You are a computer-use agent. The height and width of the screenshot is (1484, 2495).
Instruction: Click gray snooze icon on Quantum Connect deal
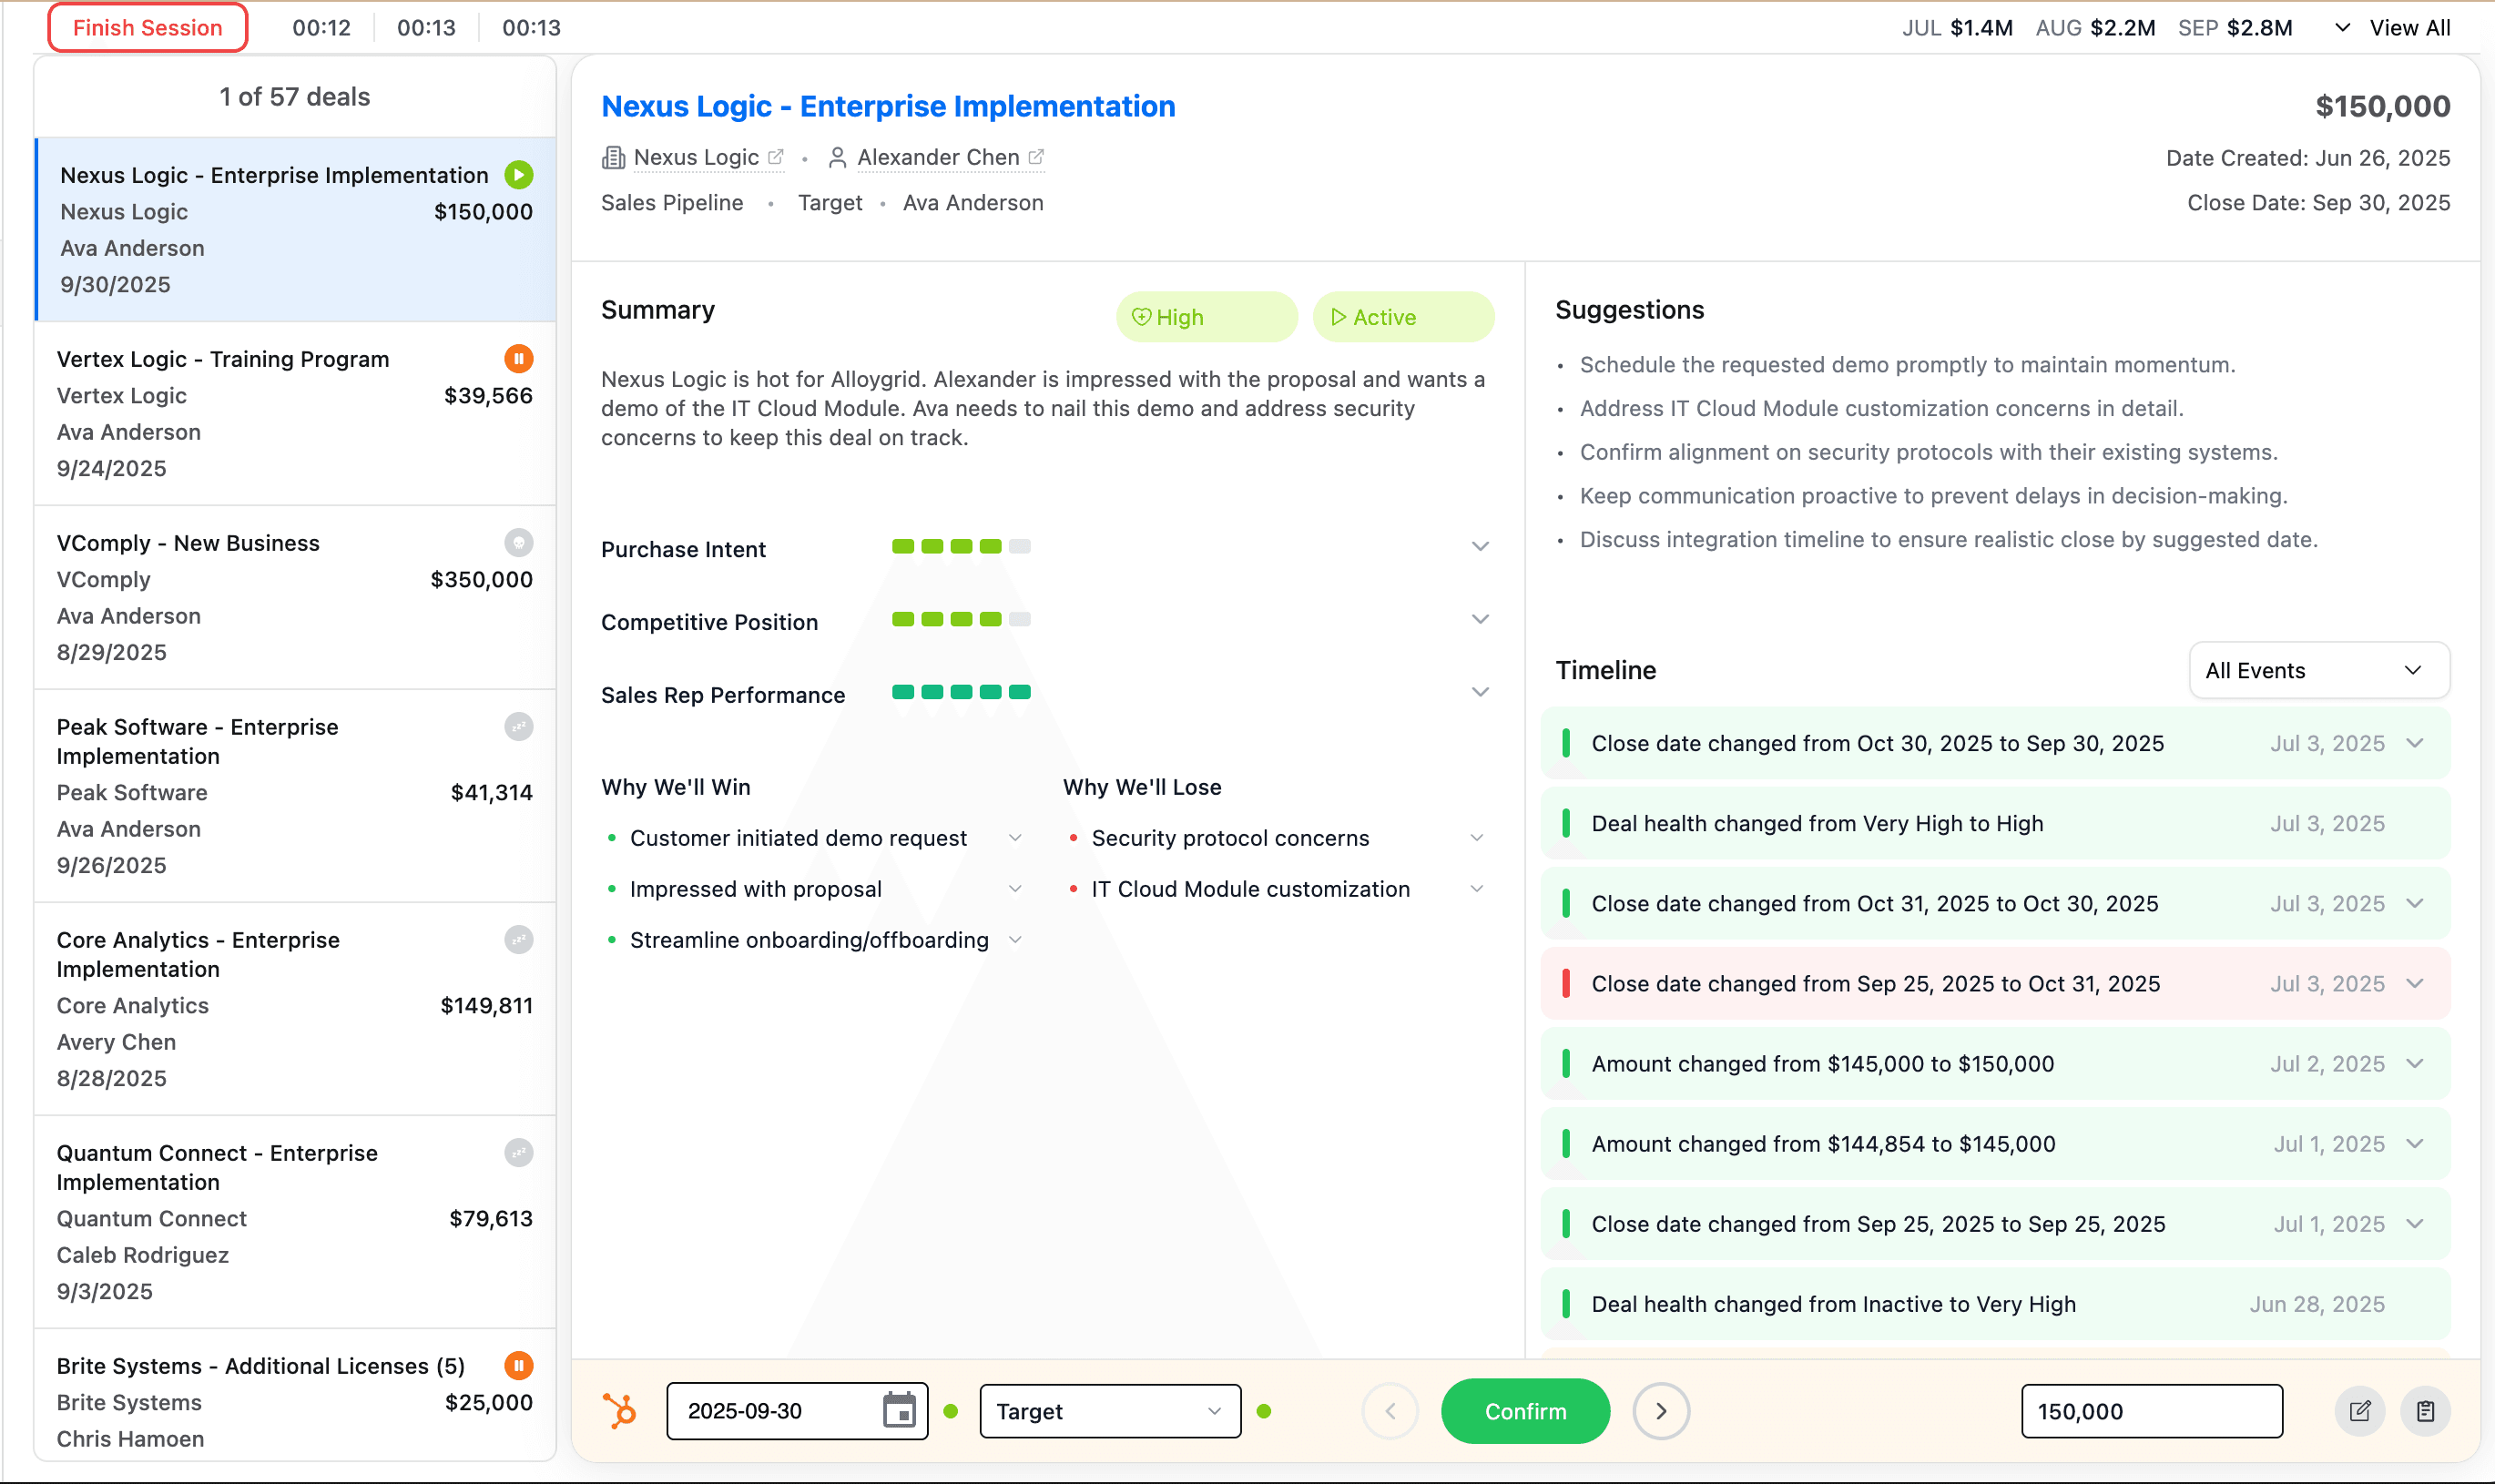click(518, 1152)
